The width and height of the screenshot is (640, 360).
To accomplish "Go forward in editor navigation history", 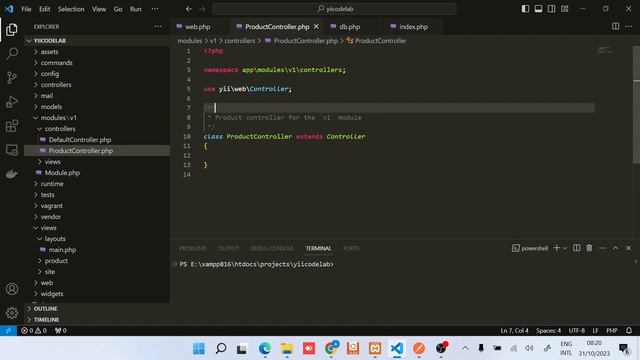I will click(202, 9).
